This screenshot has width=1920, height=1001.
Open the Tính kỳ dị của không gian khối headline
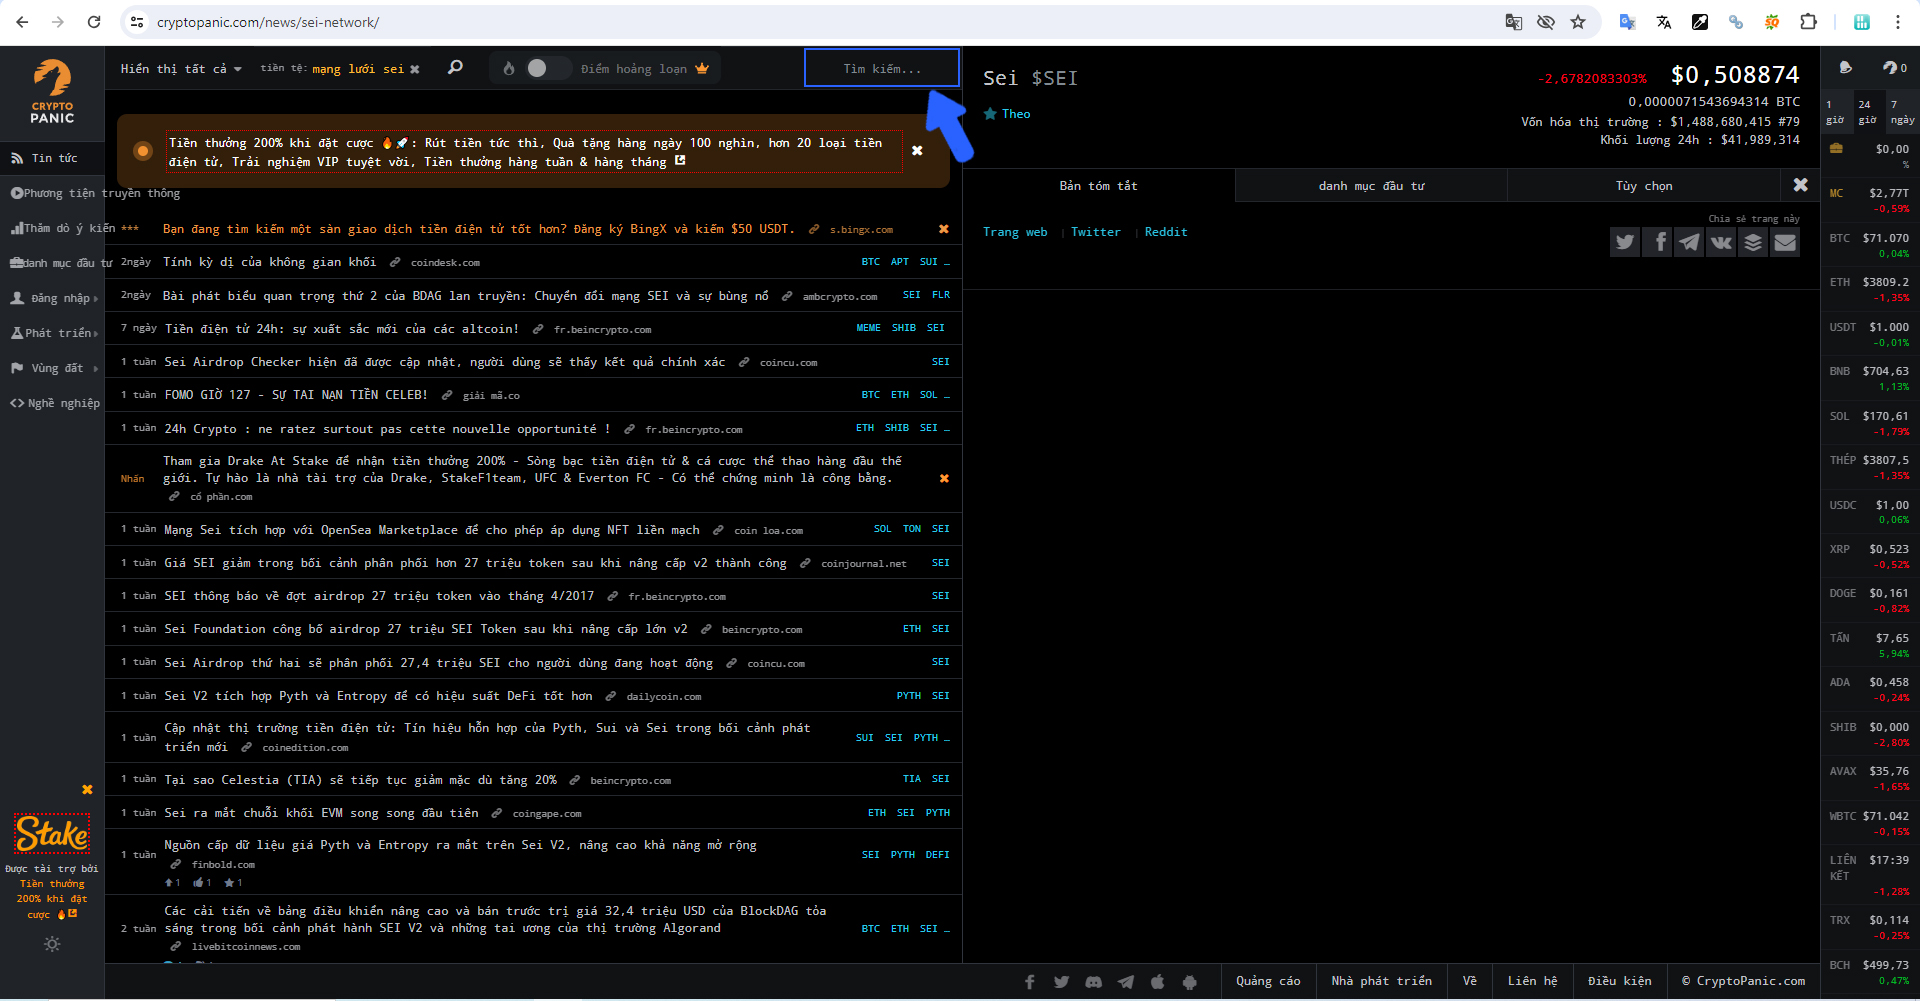(x=270, y=262)
